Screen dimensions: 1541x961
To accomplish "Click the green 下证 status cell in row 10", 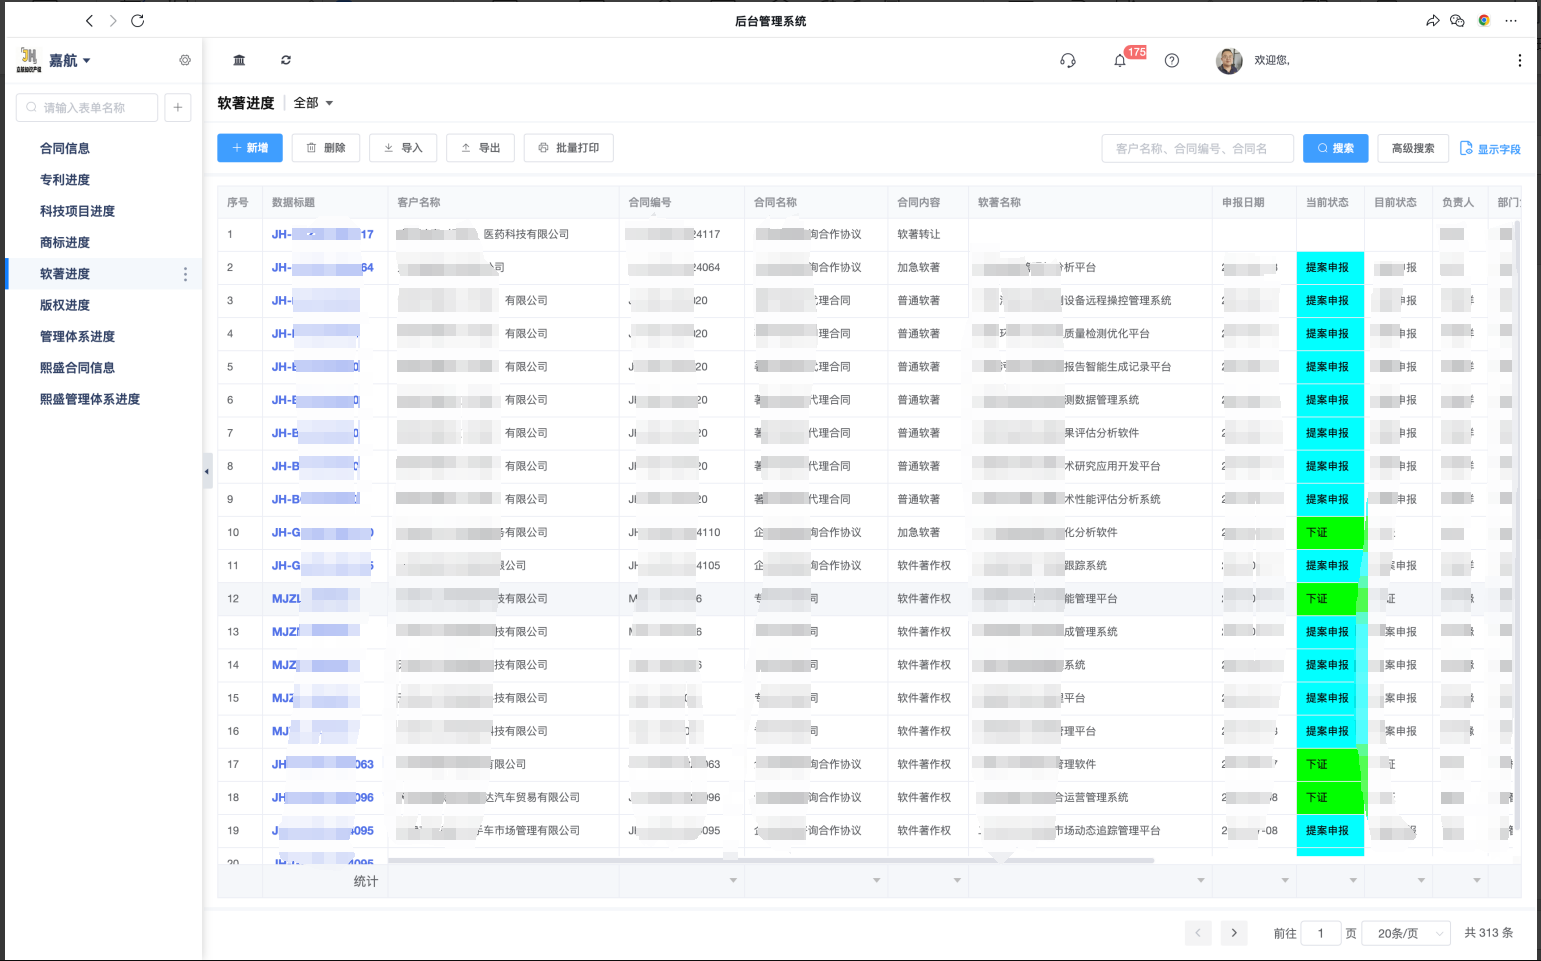I will 1329,533.
